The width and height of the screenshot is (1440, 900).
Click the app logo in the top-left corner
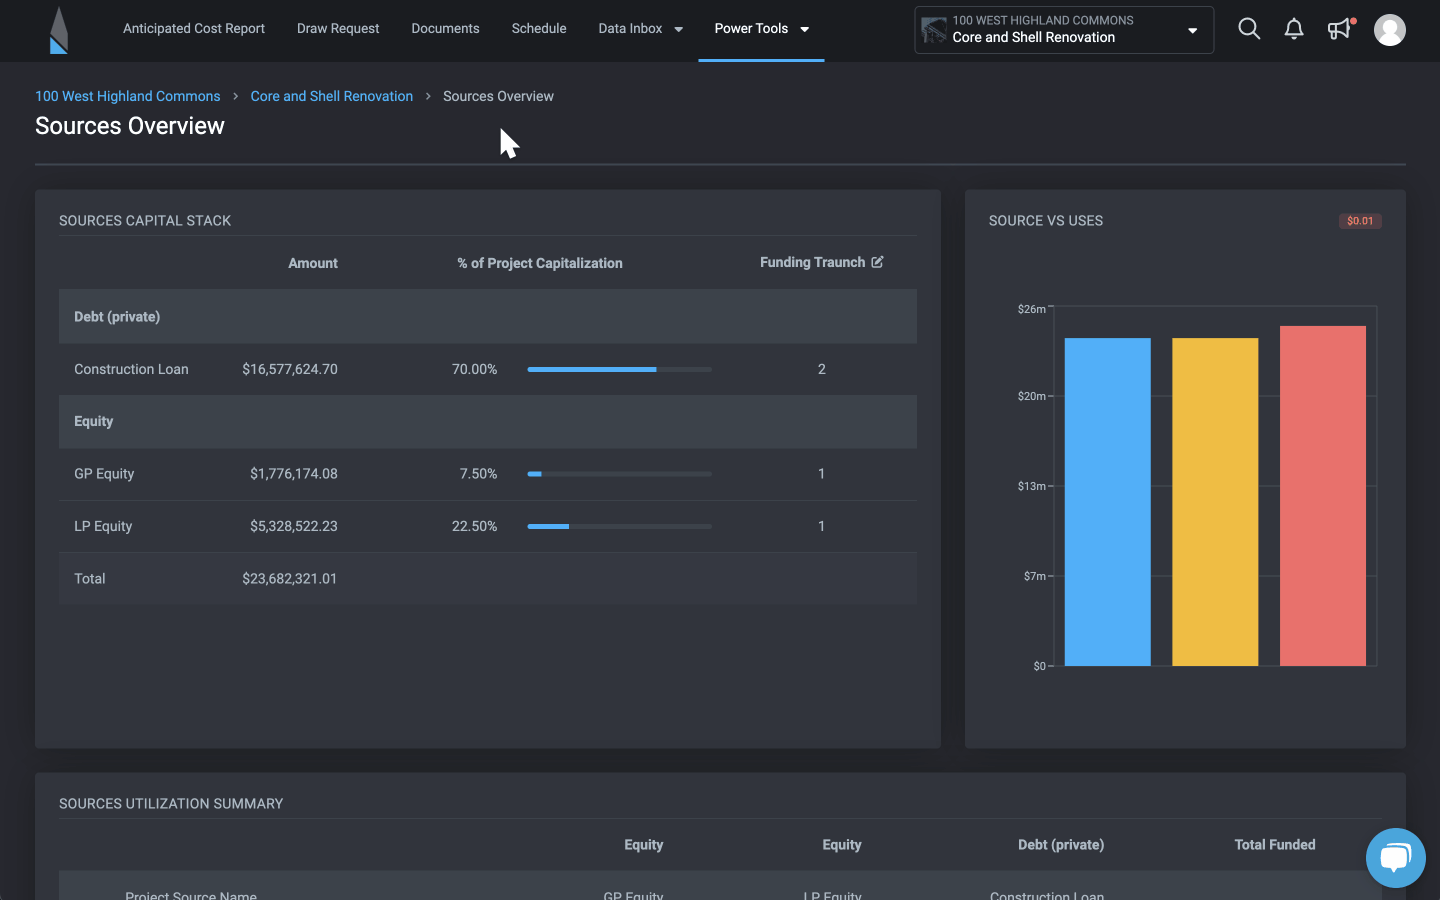[x=57, y=30]
